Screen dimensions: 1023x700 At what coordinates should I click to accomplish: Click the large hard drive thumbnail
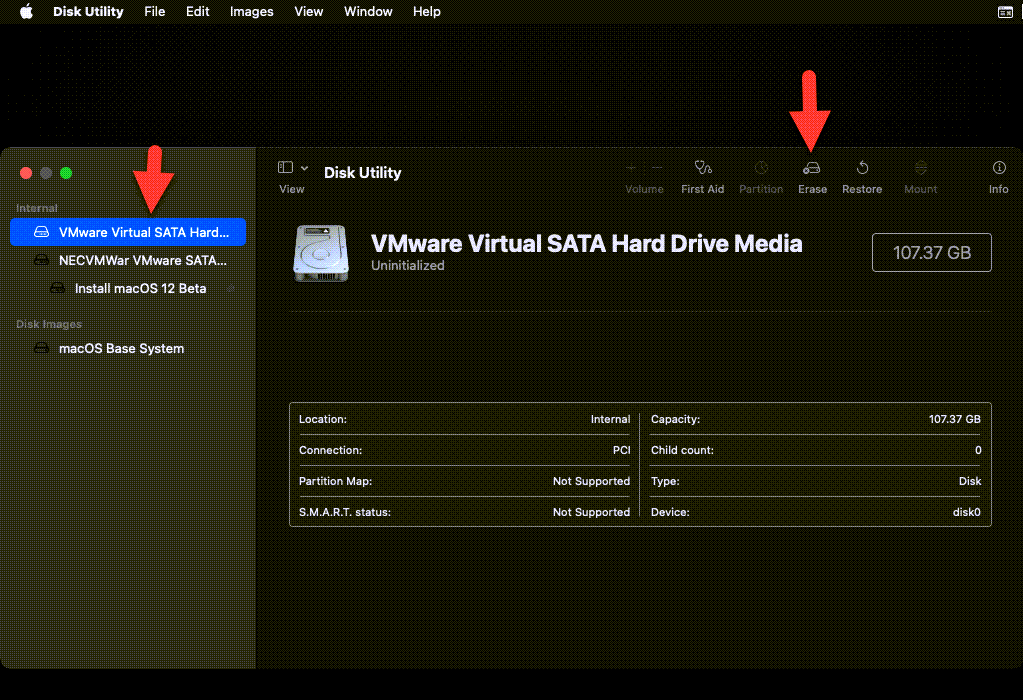coord(322,250)
